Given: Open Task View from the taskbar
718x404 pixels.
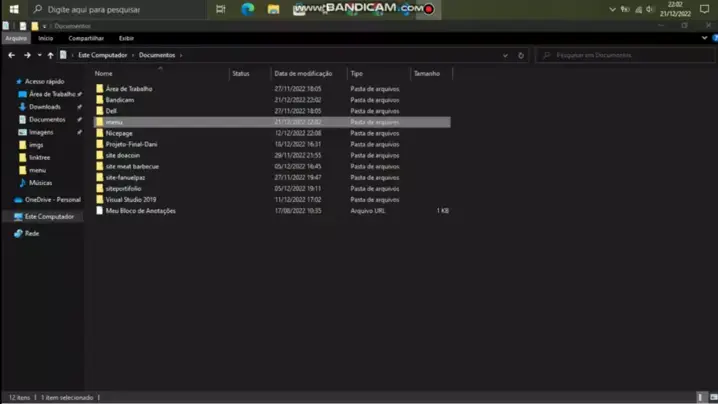Looking at the screenshot, I should [x=221, y=9].
